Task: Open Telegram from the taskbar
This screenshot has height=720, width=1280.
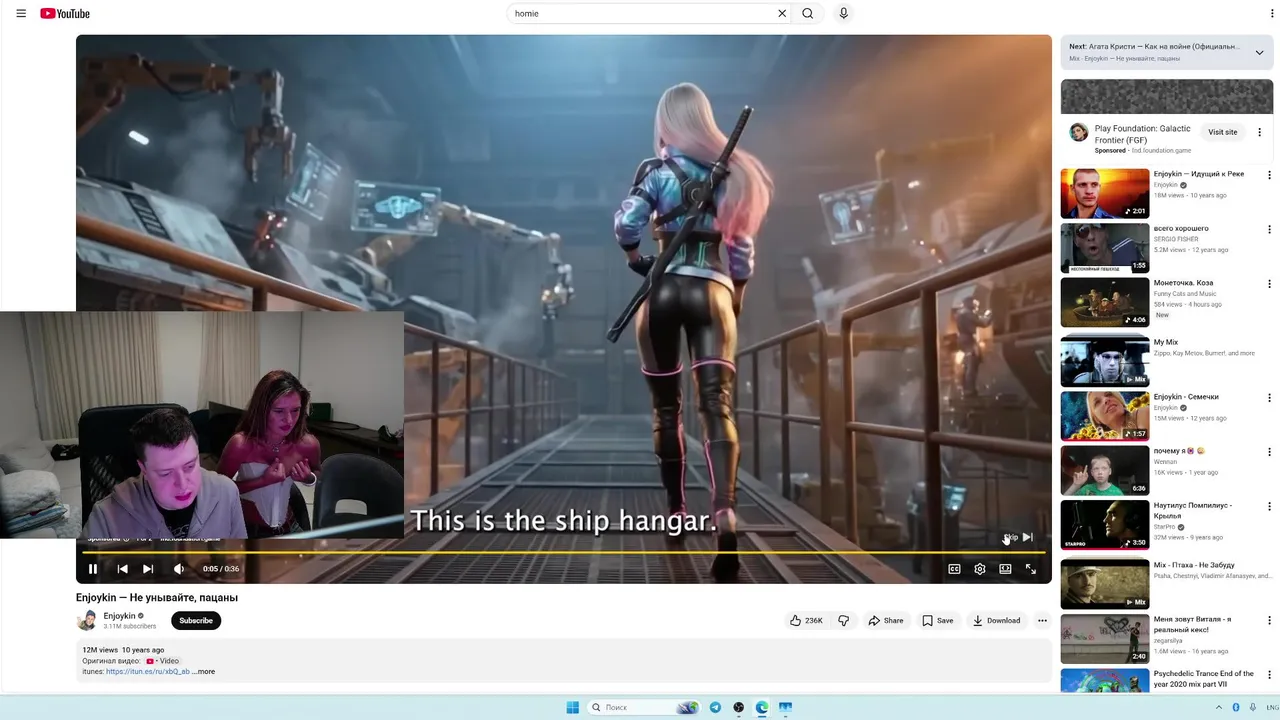Action: click(x=715, y=707)
